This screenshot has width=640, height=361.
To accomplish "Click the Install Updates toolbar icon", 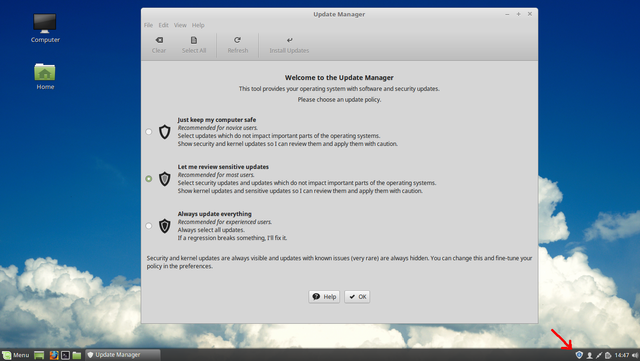I will click(289, 40).
